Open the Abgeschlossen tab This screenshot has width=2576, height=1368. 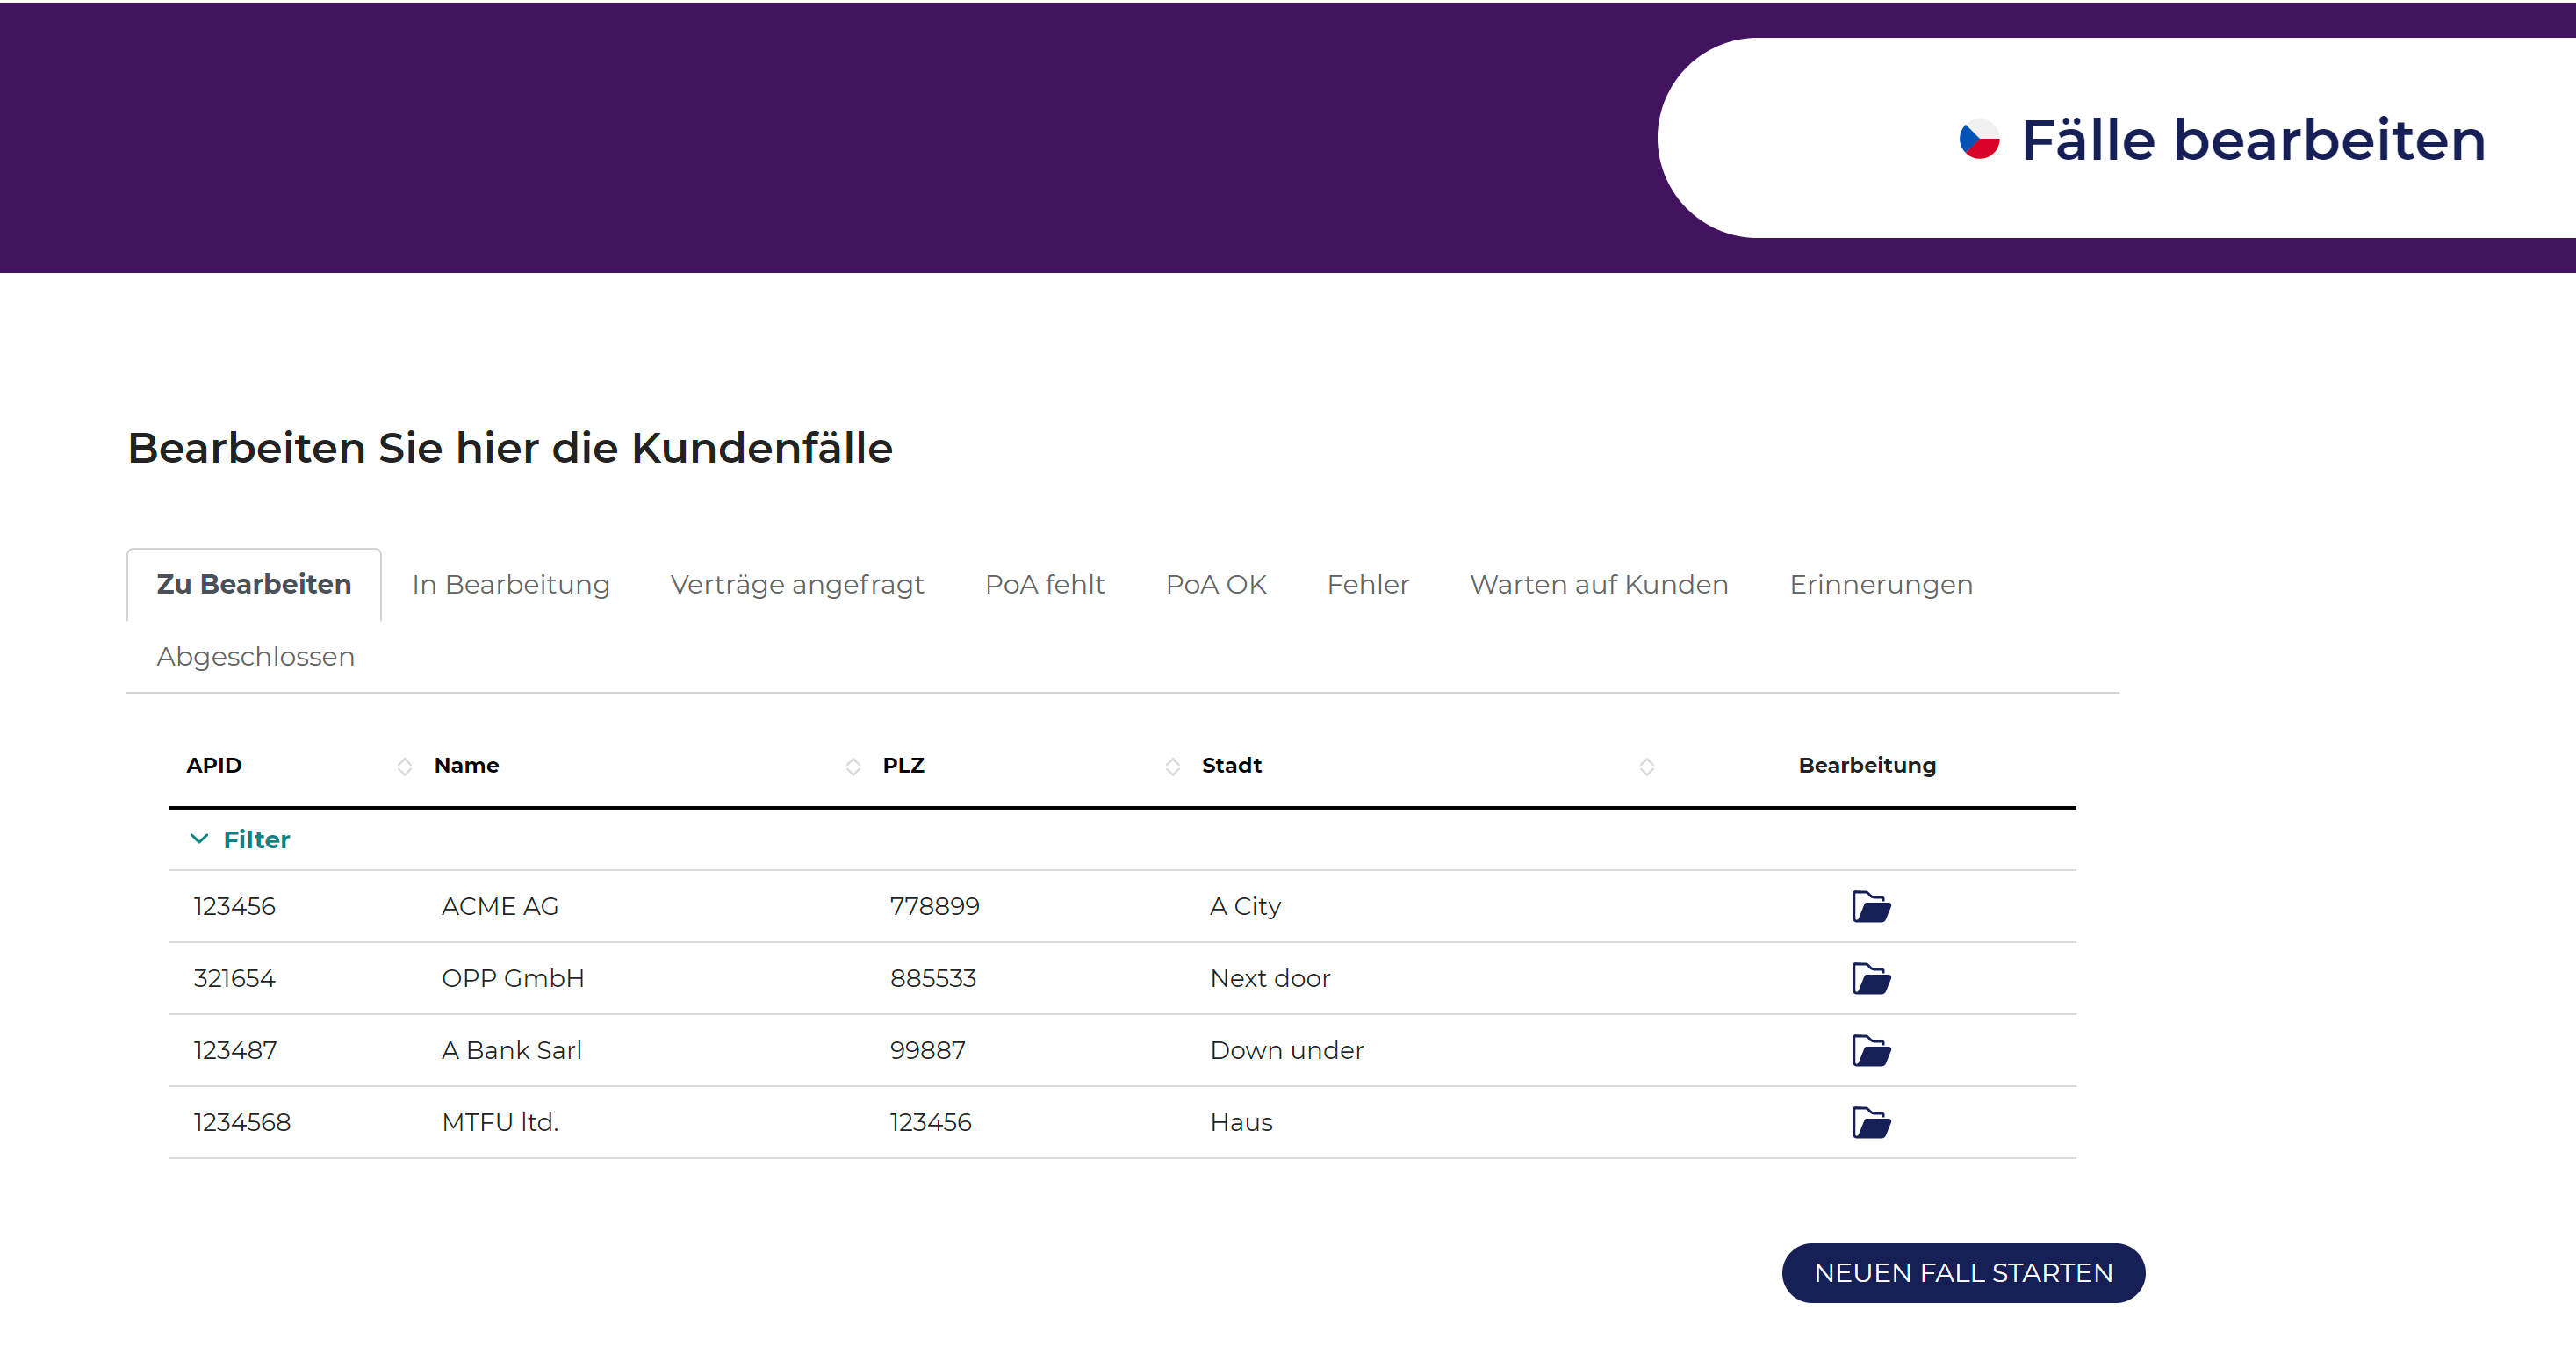coord(256,656)
